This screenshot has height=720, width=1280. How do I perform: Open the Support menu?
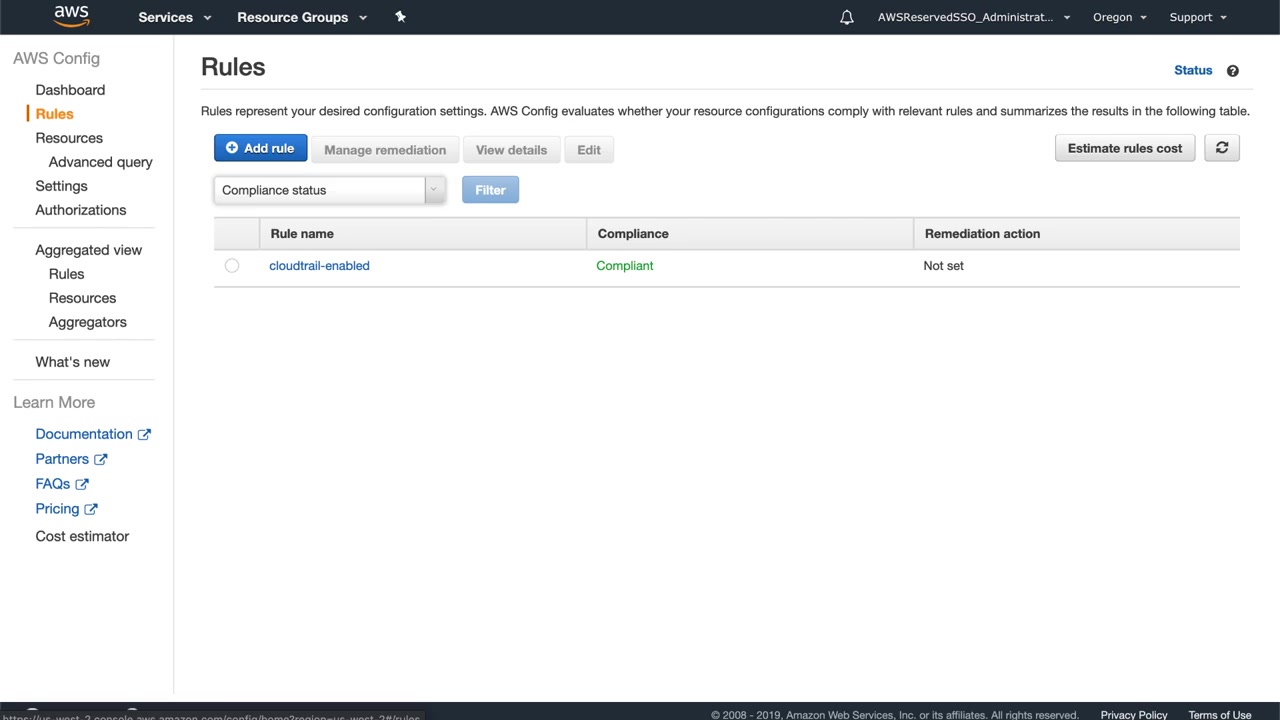[1197, 17]
